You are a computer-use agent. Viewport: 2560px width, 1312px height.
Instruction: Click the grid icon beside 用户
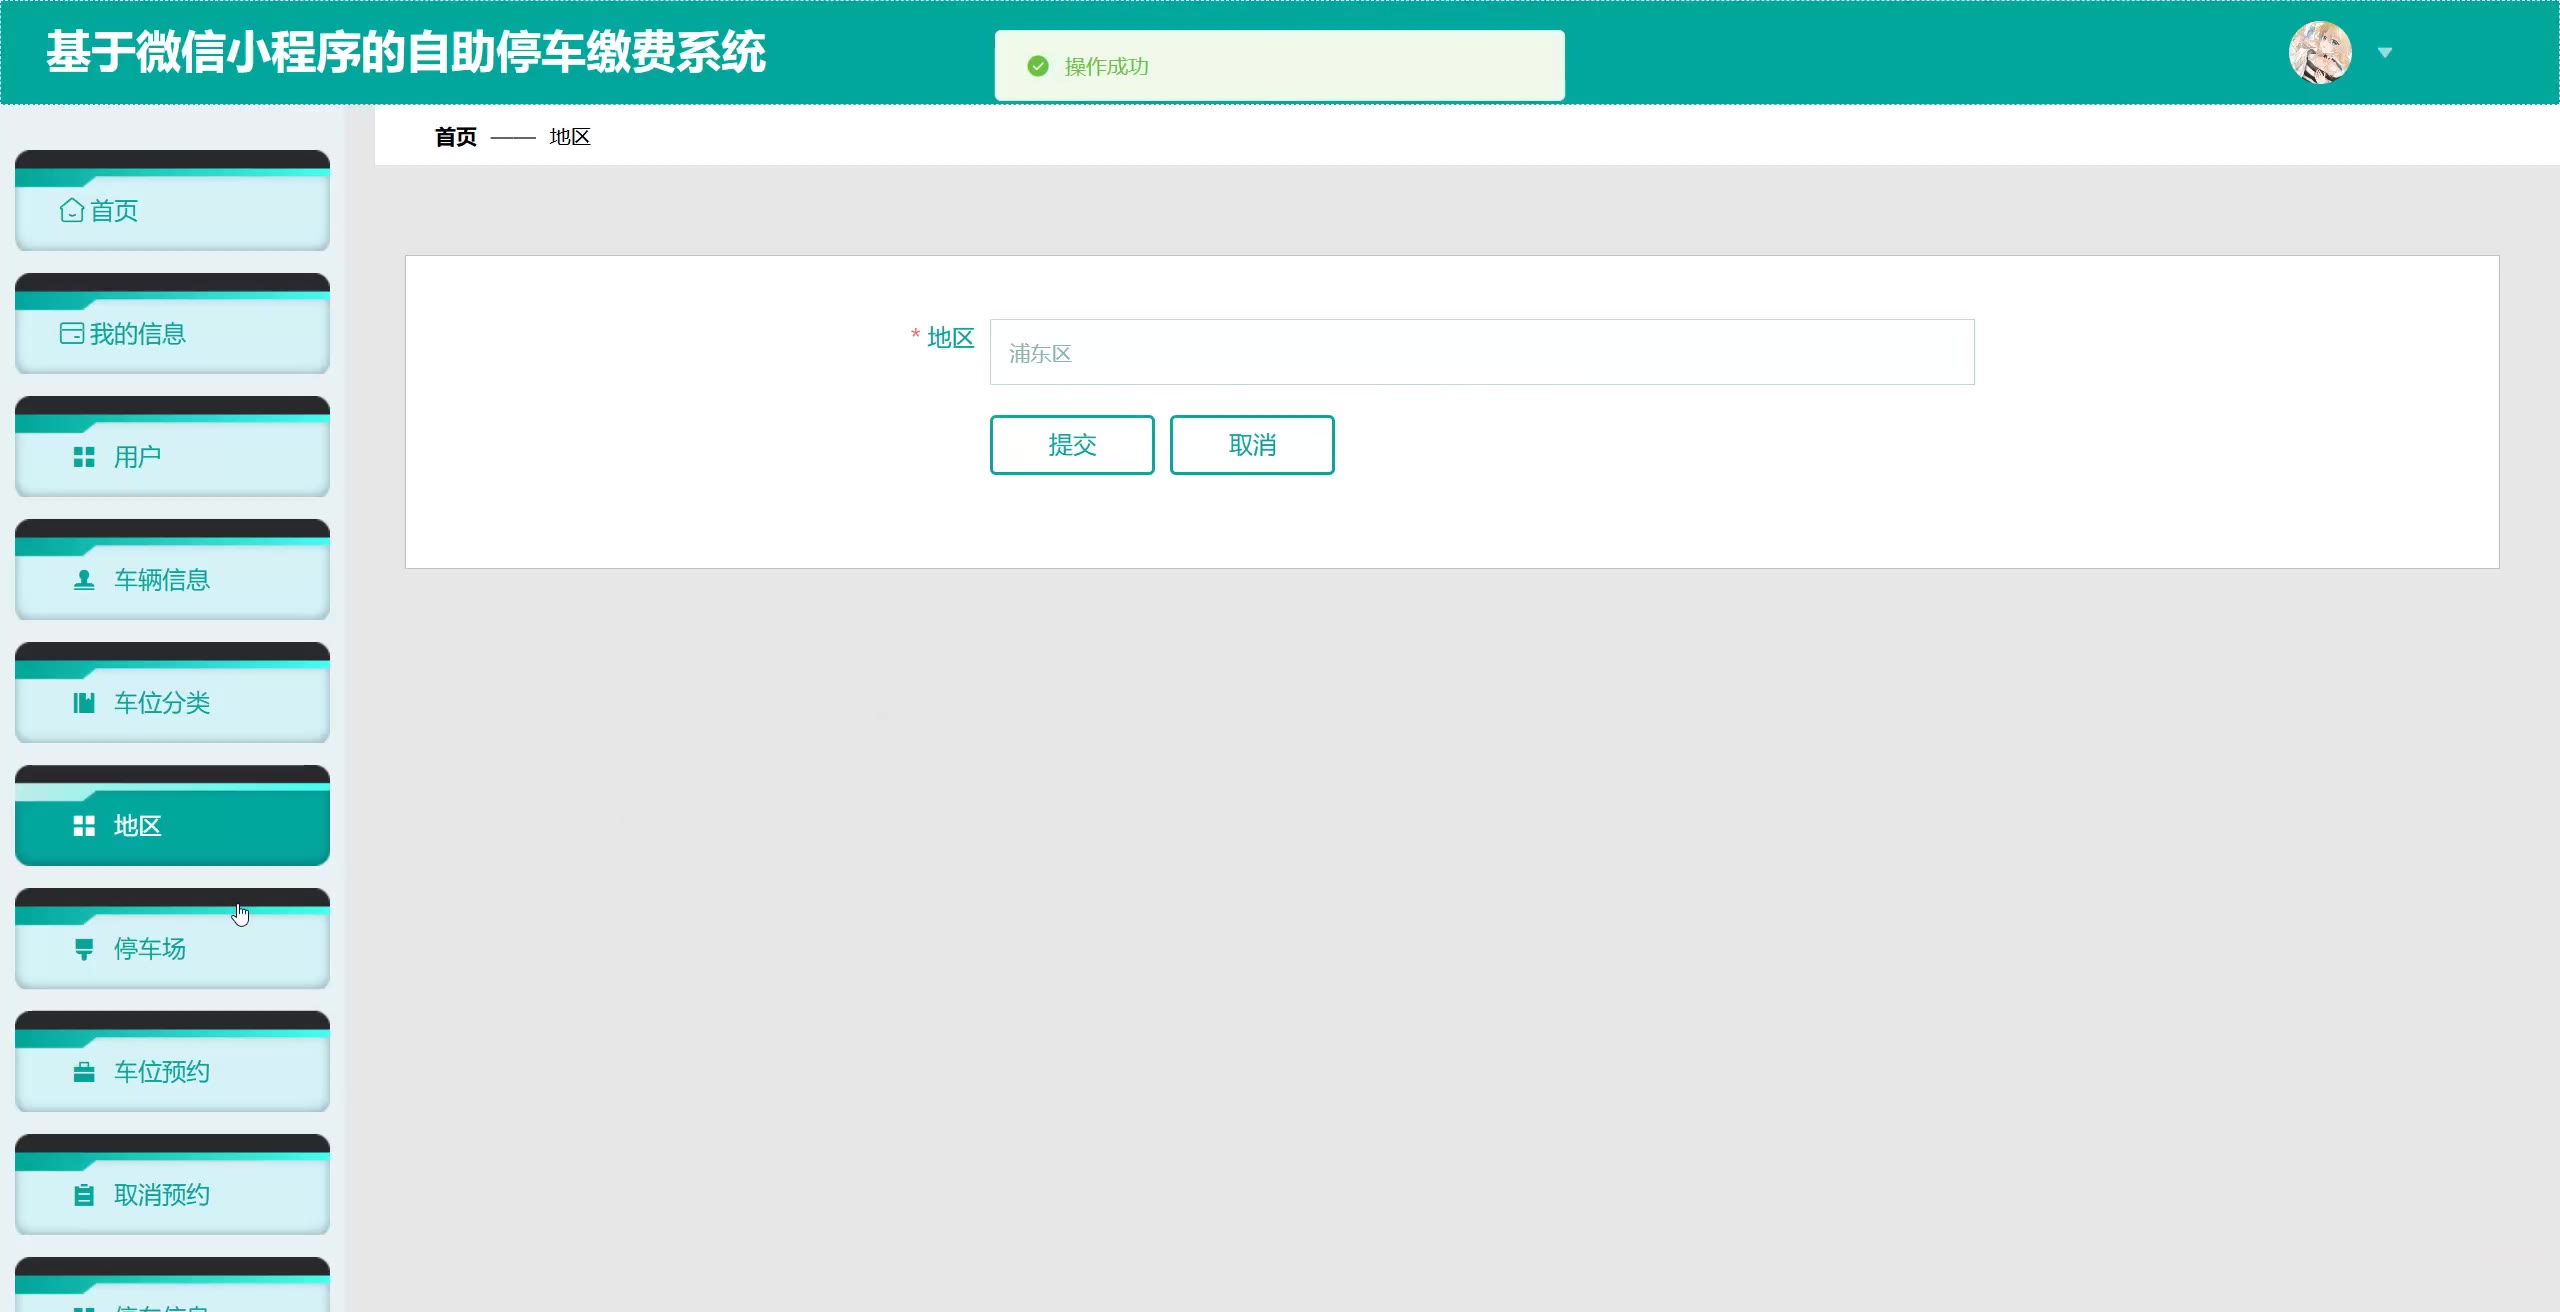pos(84,457)
